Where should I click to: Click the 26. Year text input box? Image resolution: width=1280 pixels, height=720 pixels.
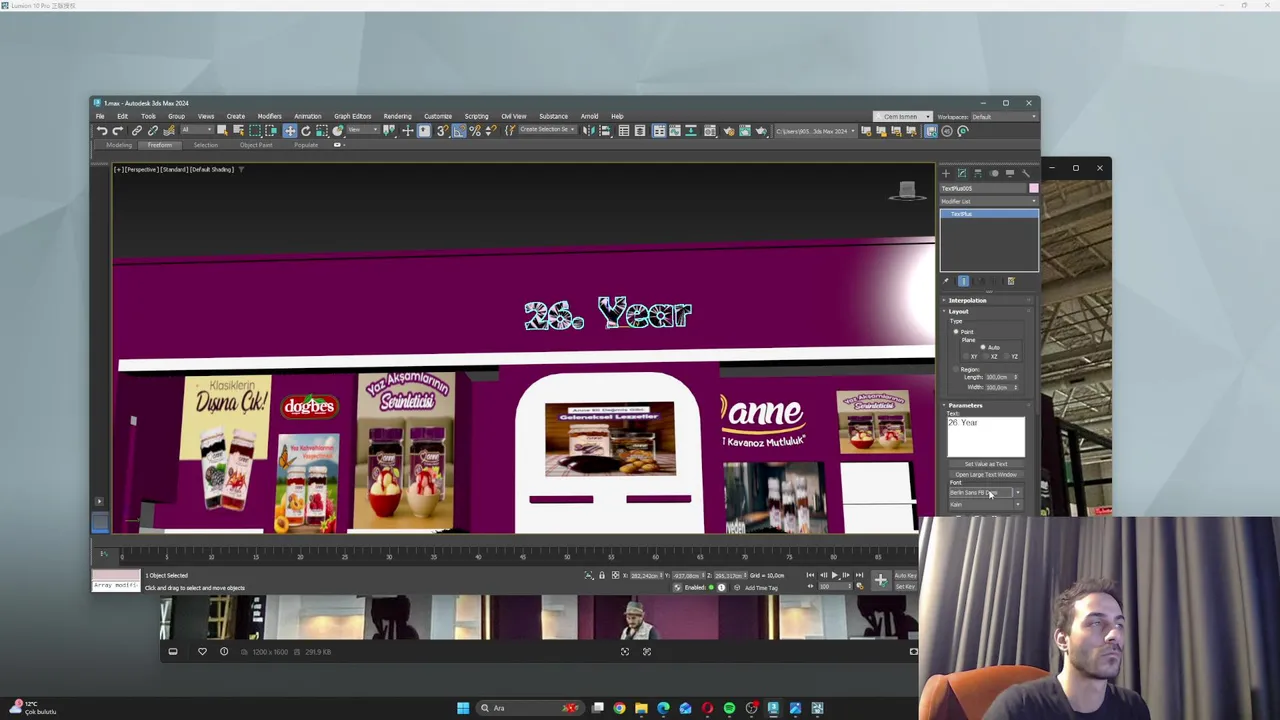986,437
